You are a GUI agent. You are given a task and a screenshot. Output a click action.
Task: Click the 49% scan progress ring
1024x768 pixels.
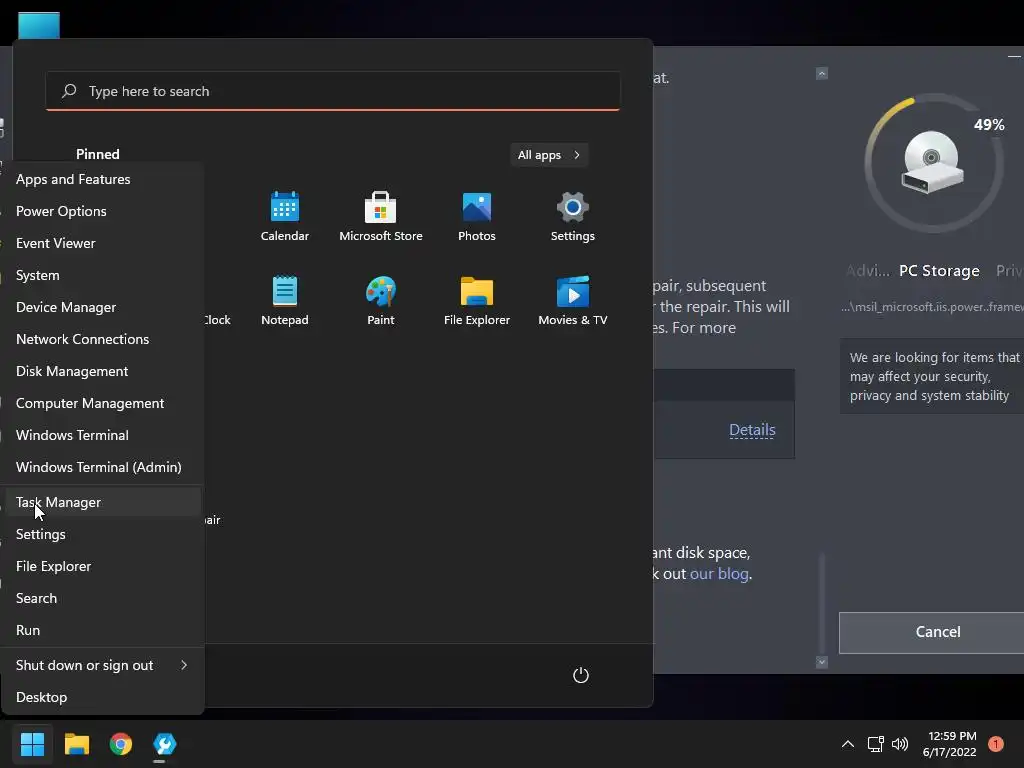coord(934,162)
